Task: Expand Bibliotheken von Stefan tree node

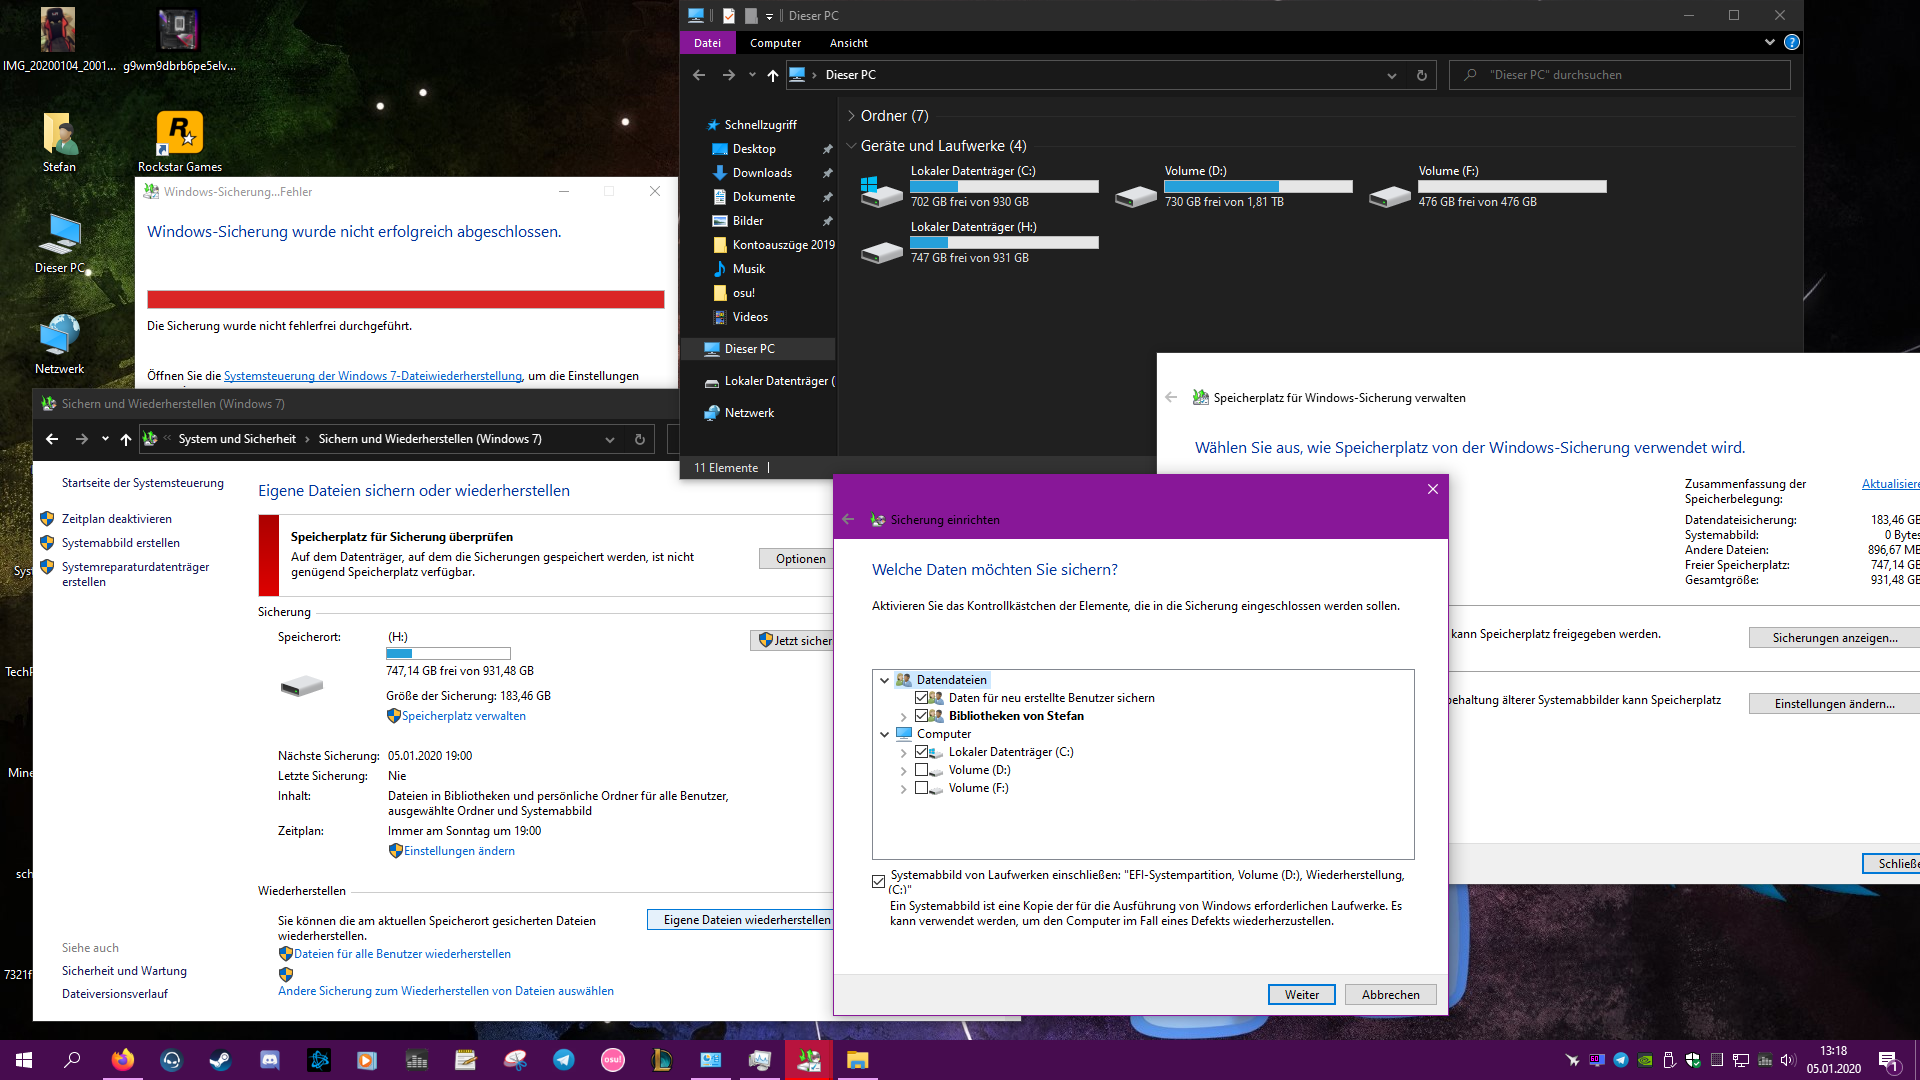Action: coord(903,716)
